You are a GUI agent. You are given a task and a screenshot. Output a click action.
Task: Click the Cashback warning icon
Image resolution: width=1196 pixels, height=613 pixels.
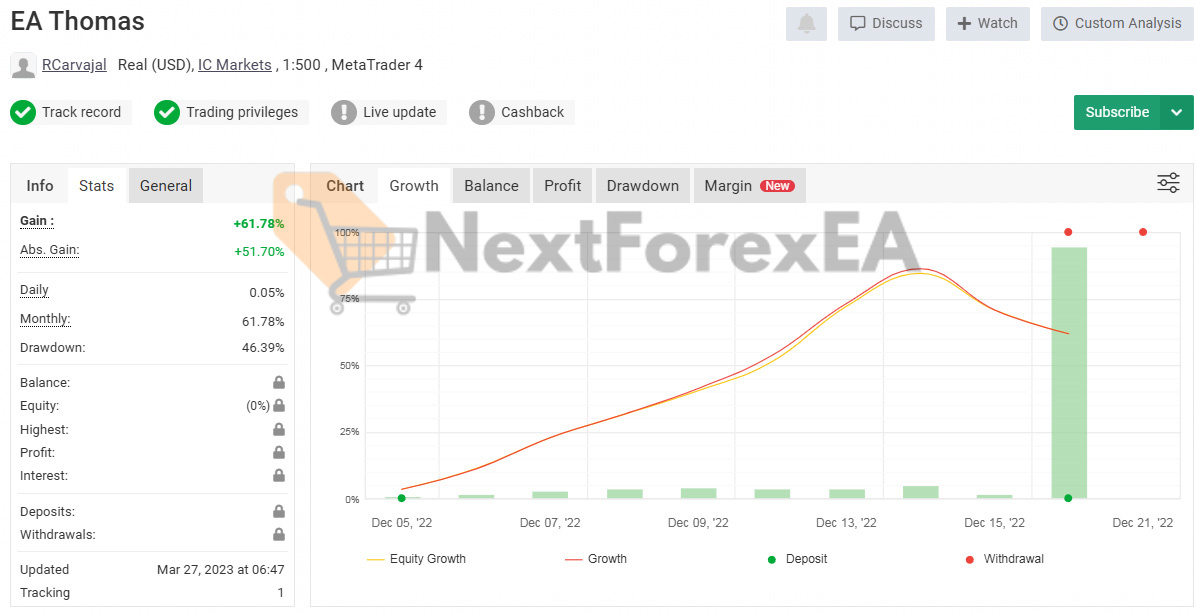point(482,112)
